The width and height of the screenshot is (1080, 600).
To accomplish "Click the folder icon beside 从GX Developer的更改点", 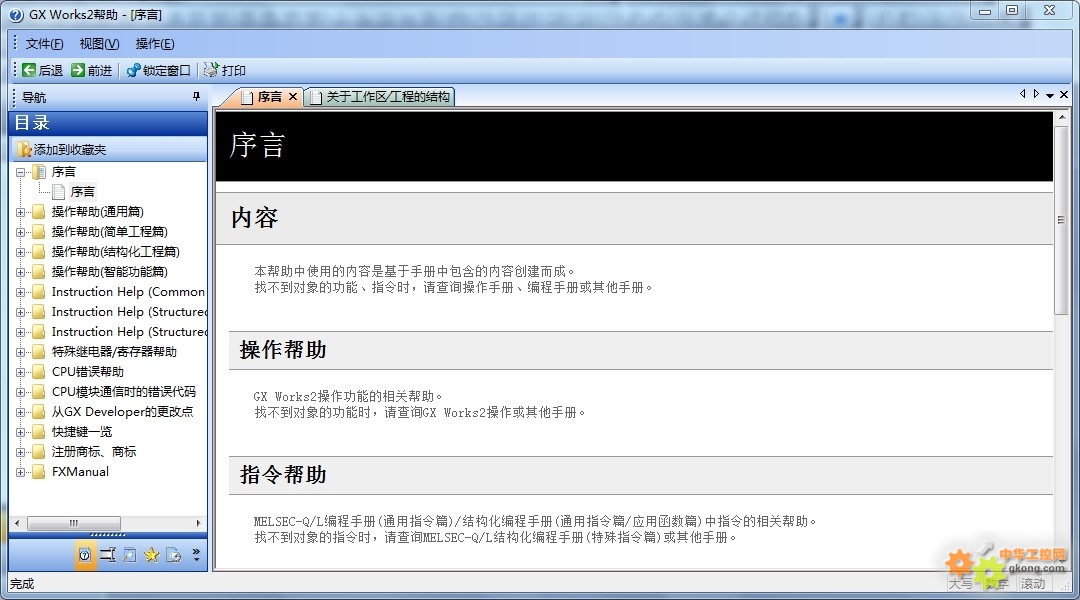I will click(39, 412).
